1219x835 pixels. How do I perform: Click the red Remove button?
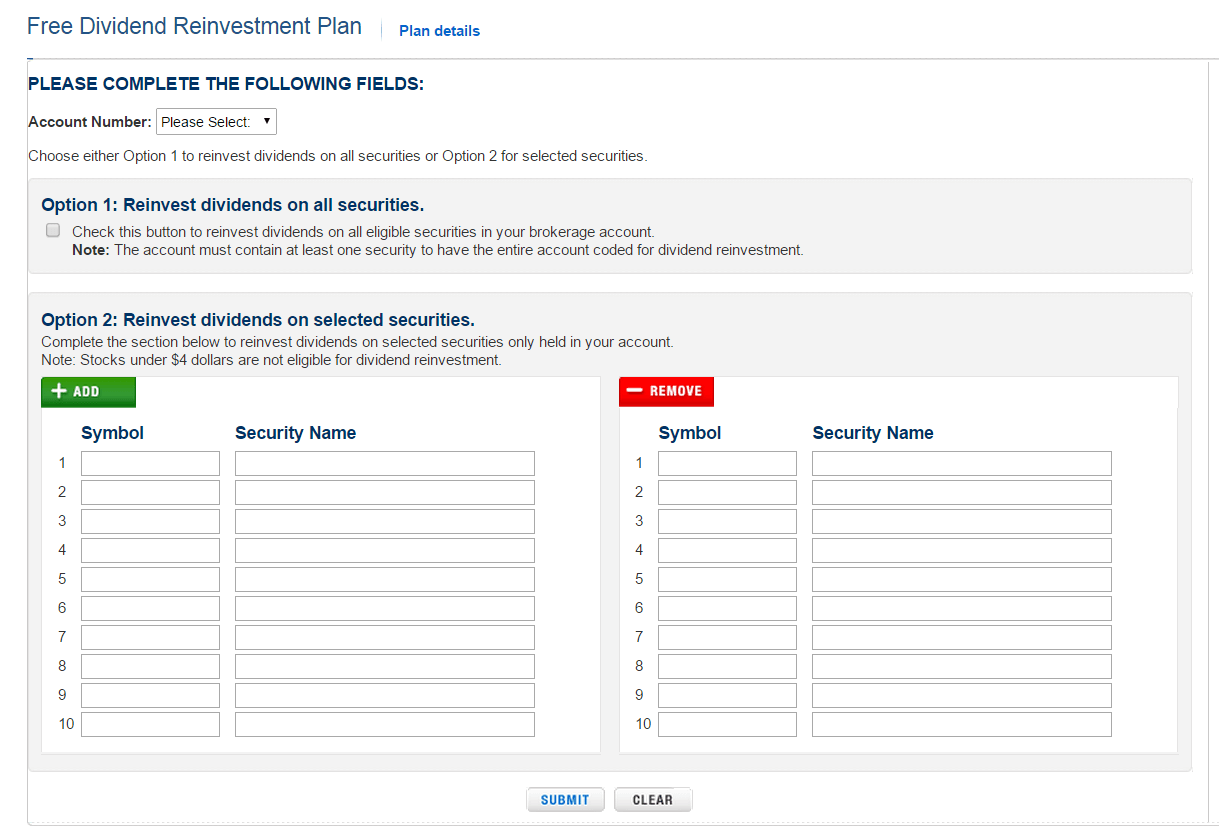666,391
